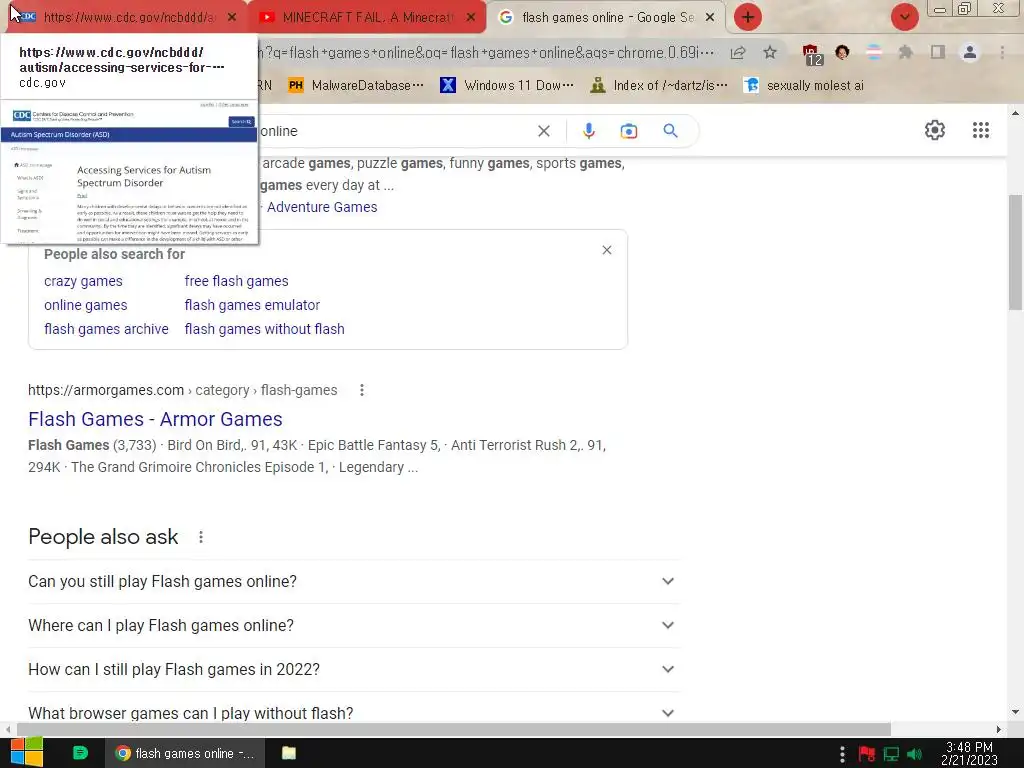Click the share page icon in address bar

point(738,53)
